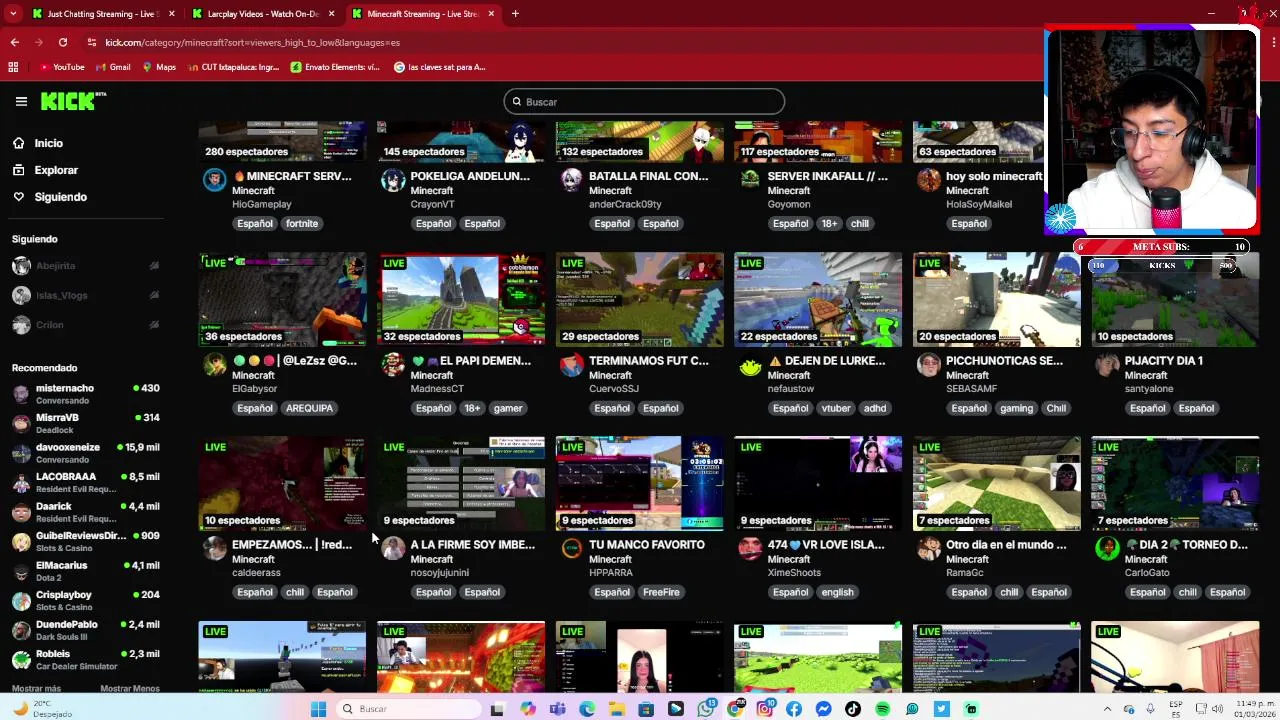Viewport: 1280px width, 720px height.
Task: Click nefaustow channel avatar icon
Action: (750, 367)
